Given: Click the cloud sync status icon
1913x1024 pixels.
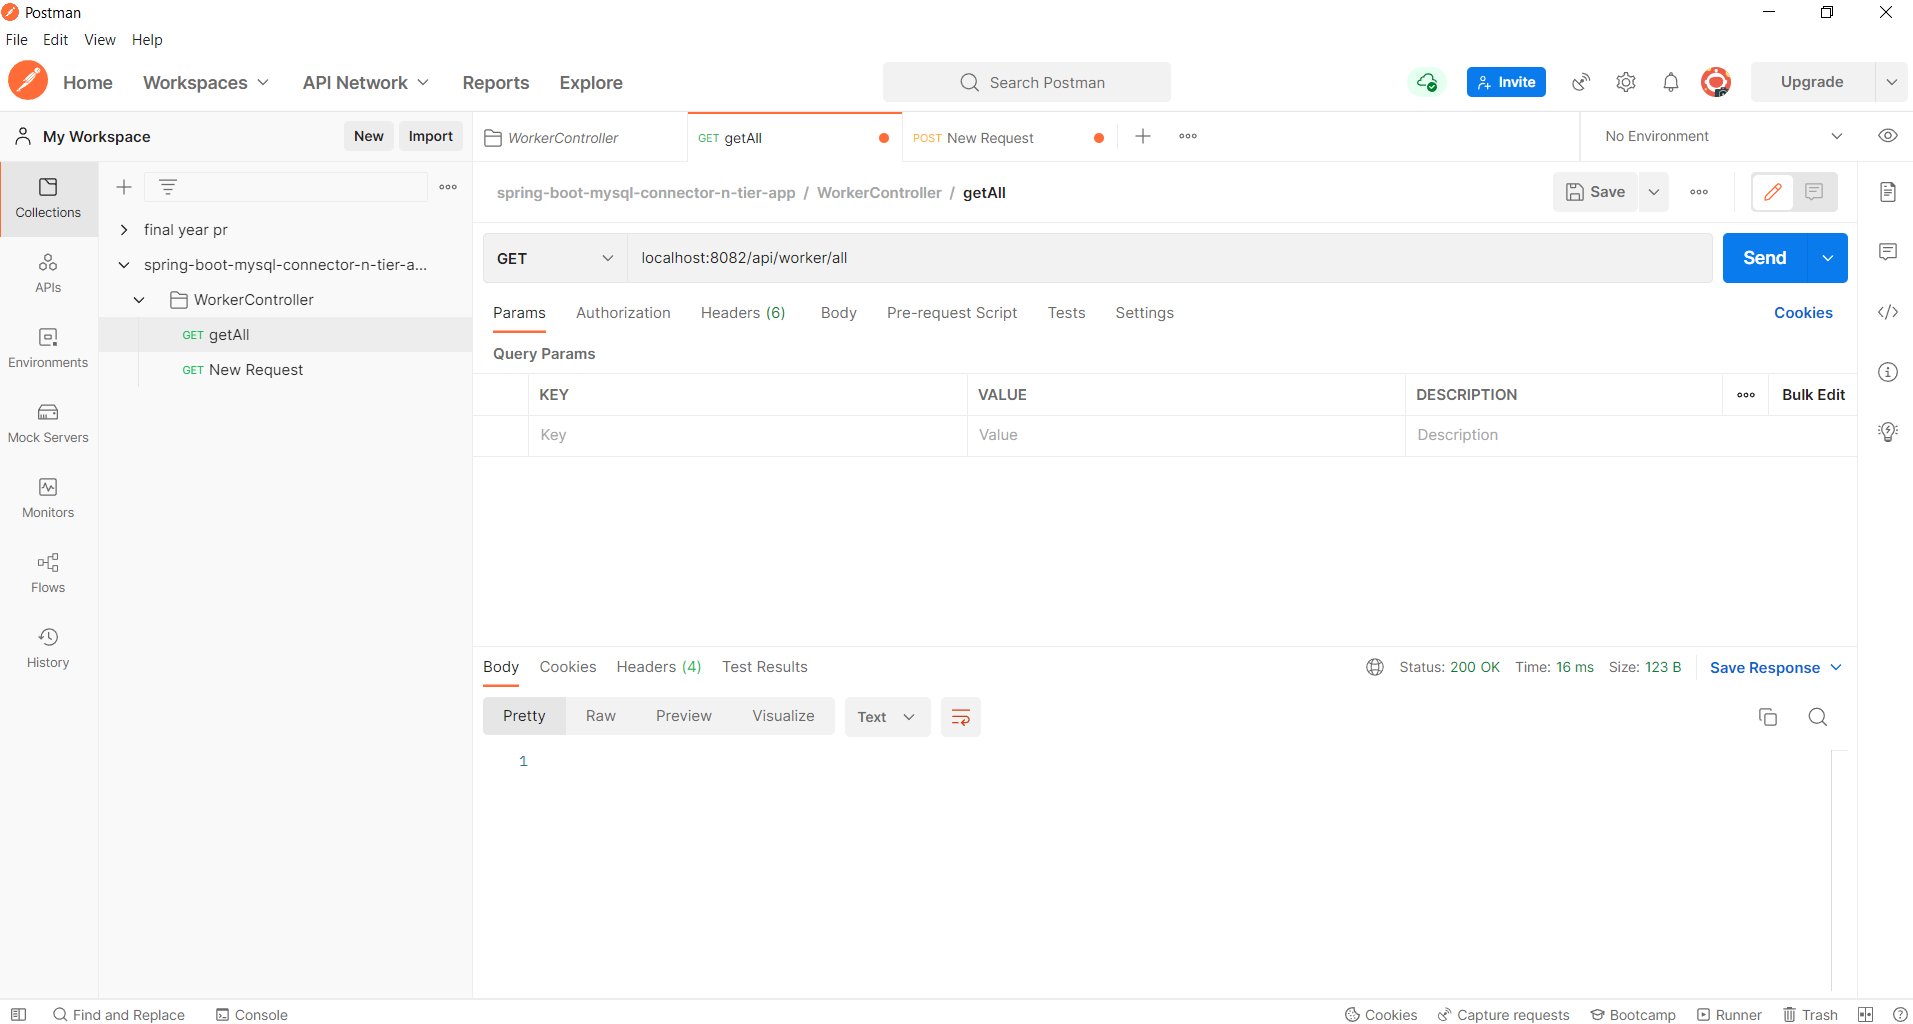Looking at the screenshot, I should point(1427,82).
